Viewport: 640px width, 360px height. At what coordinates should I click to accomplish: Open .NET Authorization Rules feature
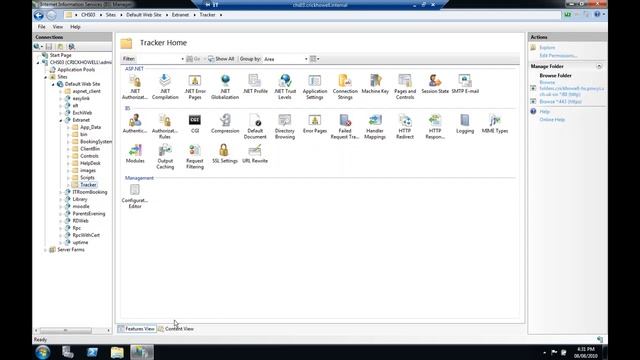pos(135,87)
